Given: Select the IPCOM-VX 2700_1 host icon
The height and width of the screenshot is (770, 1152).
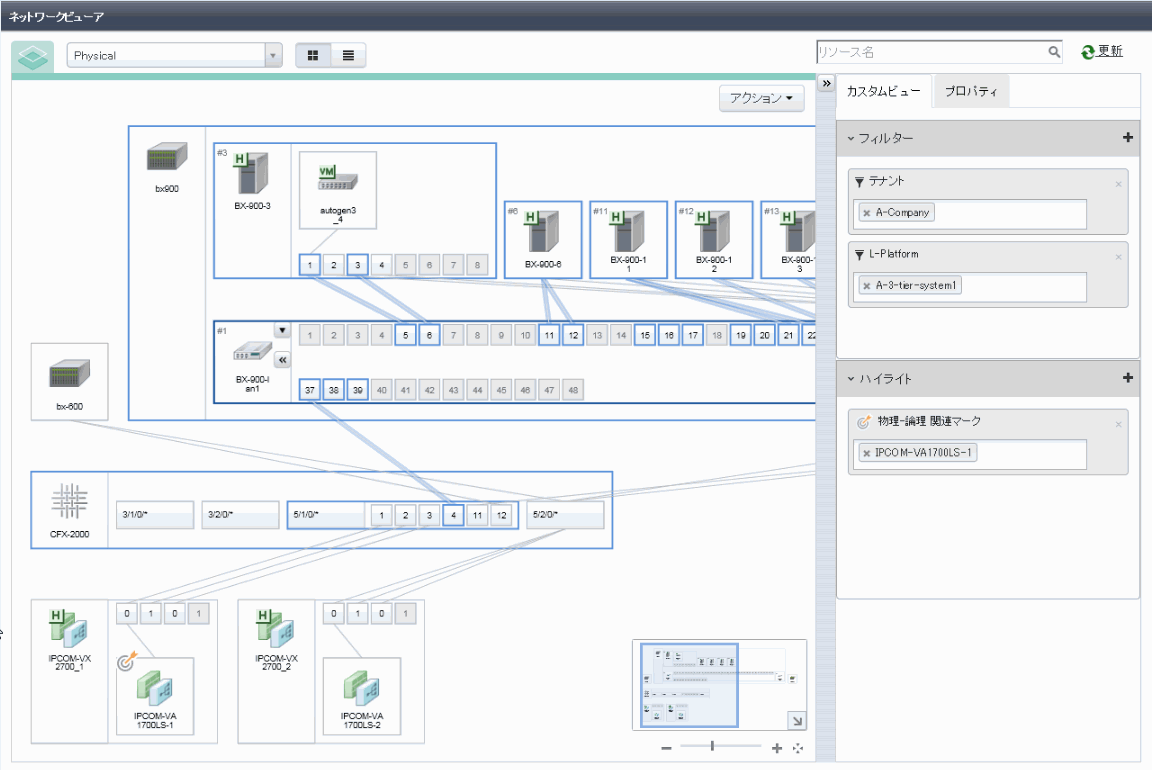Looking at the screenshot, I should pyautogui.click(x=69, y=628).
